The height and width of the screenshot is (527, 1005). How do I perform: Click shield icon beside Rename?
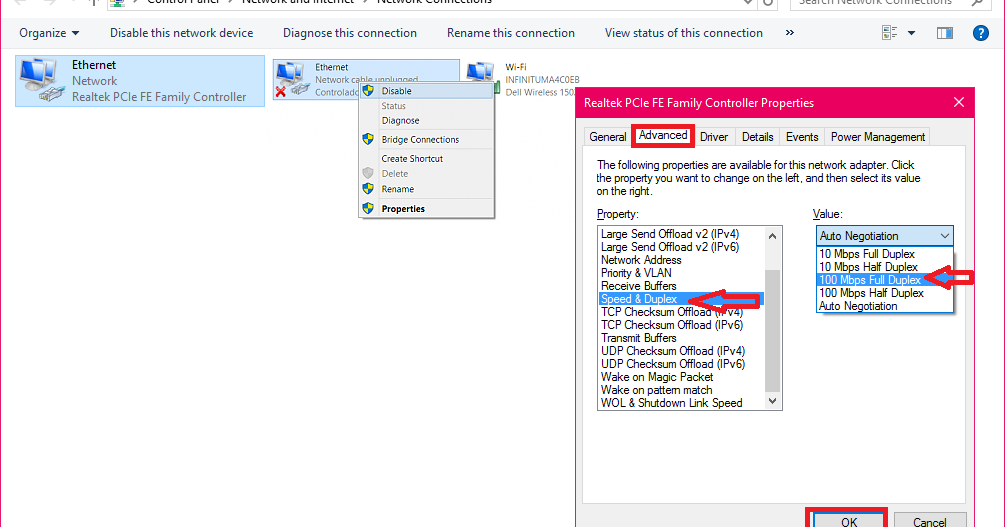(368, 188)
